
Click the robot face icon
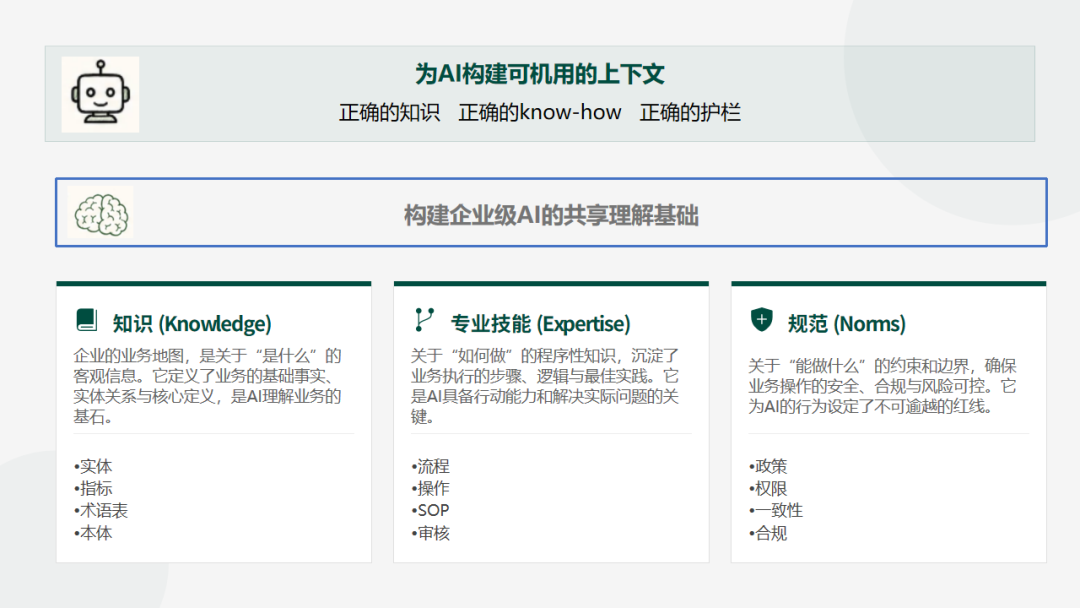tap(101, 94)
